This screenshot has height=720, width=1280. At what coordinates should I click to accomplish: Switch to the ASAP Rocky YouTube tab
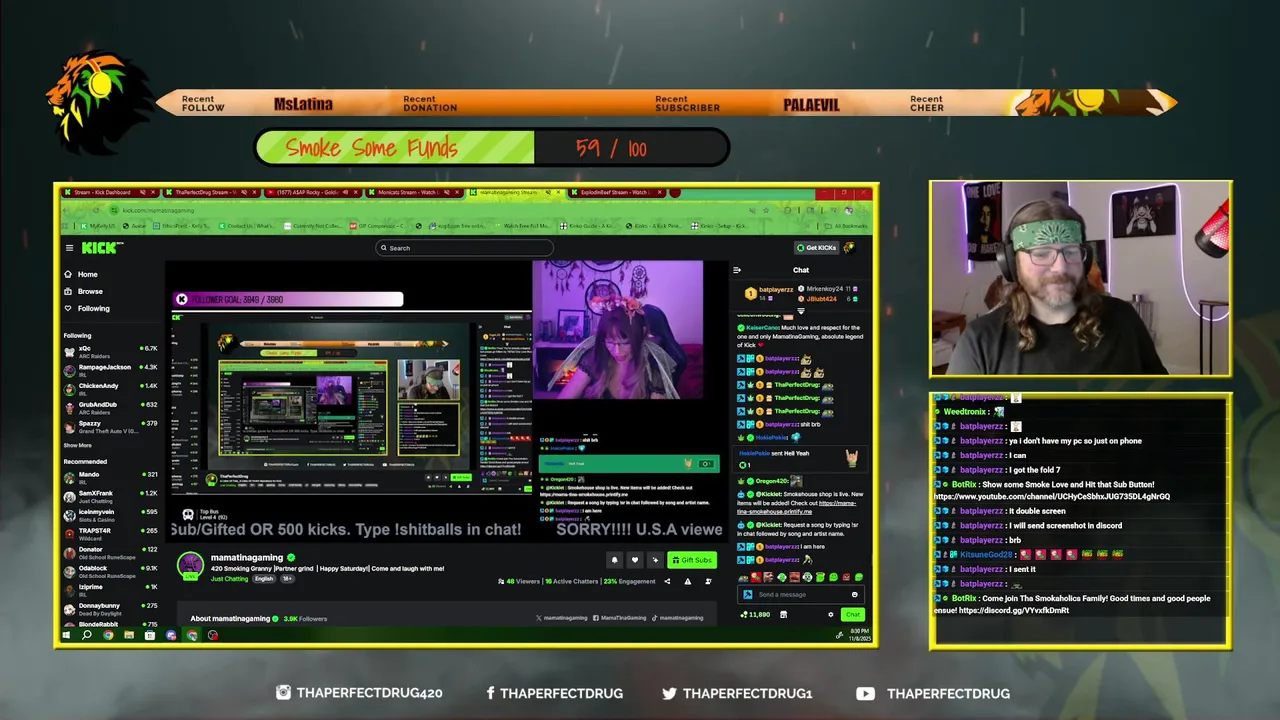point(313,192)
